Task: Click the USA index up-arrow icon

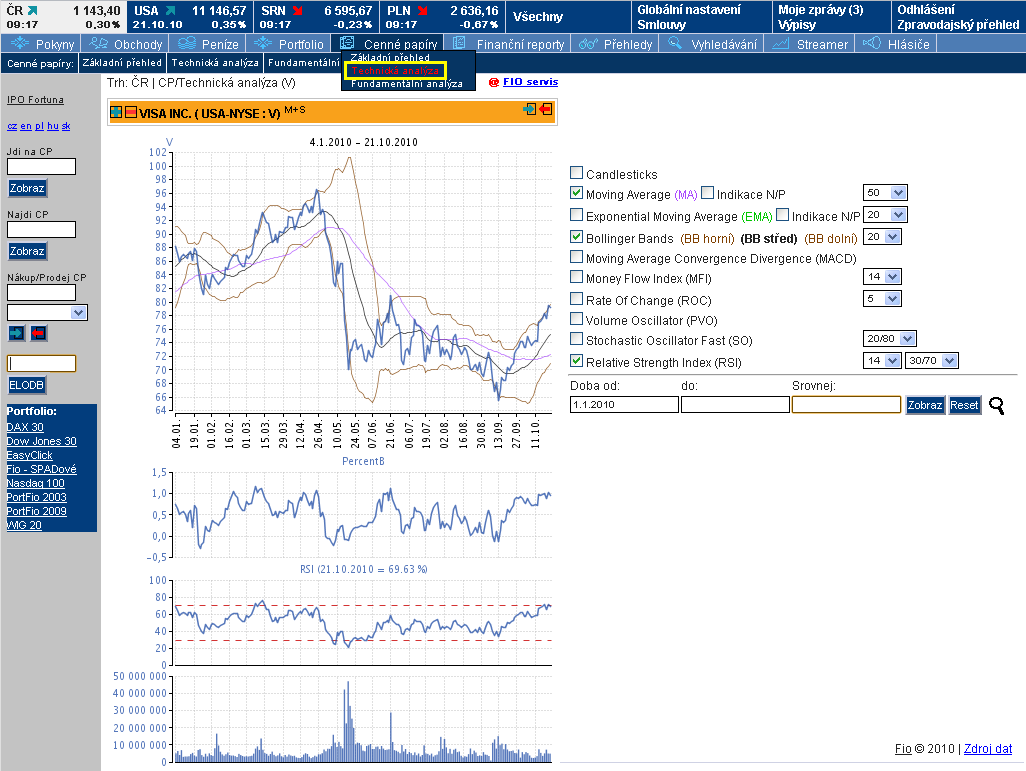Action: [x=171, y=10]
